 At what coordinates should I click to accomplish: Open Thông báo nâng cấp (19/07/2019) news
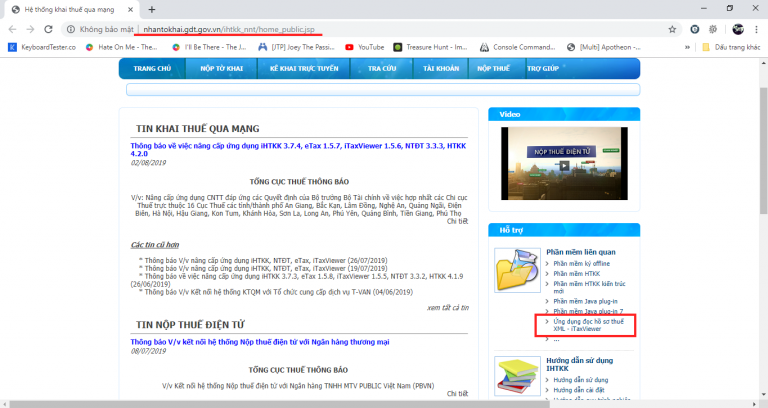click(x=266, y=268)
